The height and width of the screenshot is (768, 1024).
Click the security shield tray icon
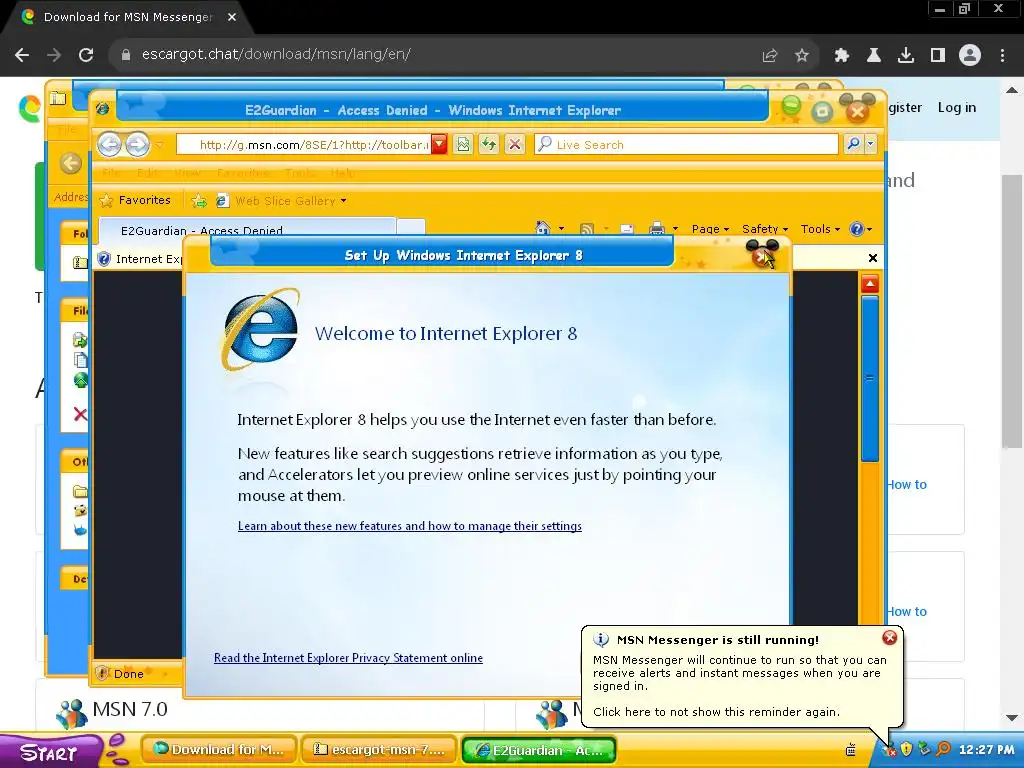[906, 749]
